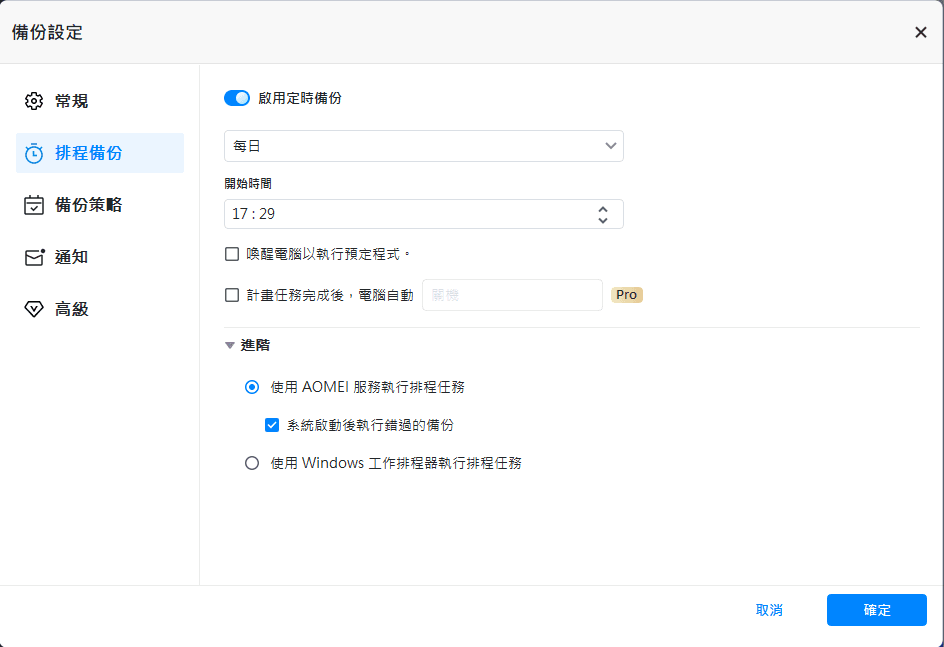Close the 備份設定 dialog with X
This screenshot has width=944, height=647.
tap(920, 32)
